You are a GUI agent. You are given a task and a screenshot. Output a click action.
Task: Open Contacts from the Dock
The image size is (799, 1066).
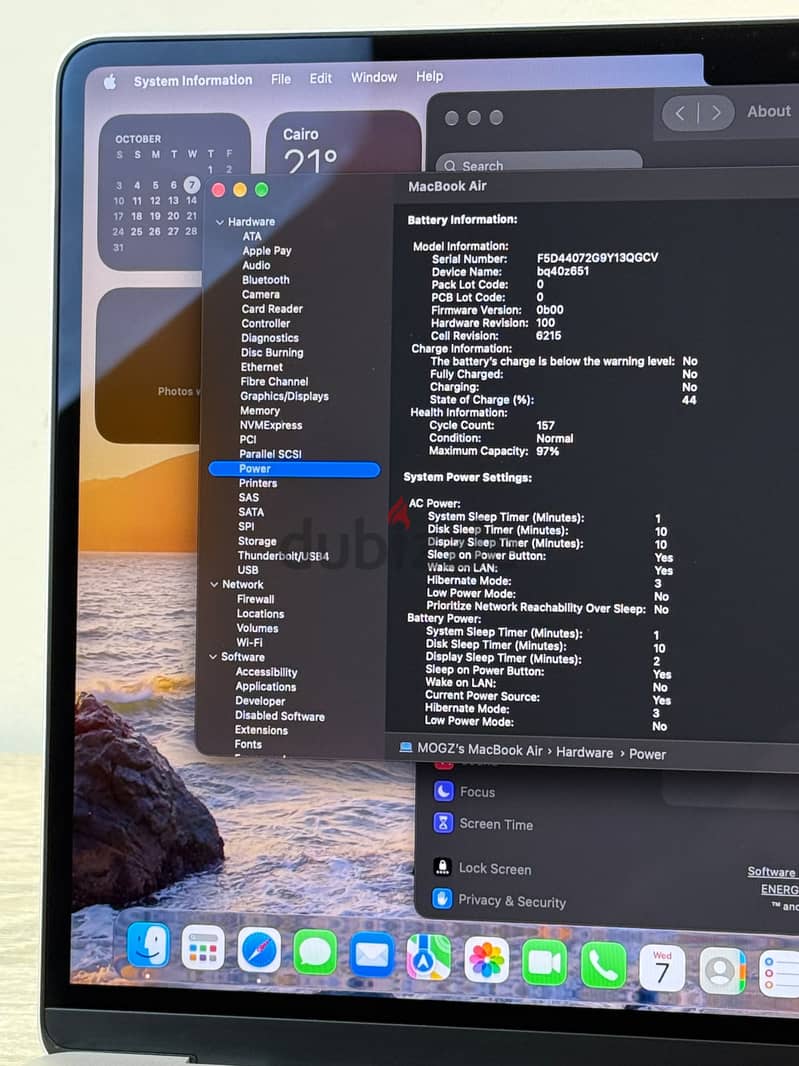pos(722,970)
